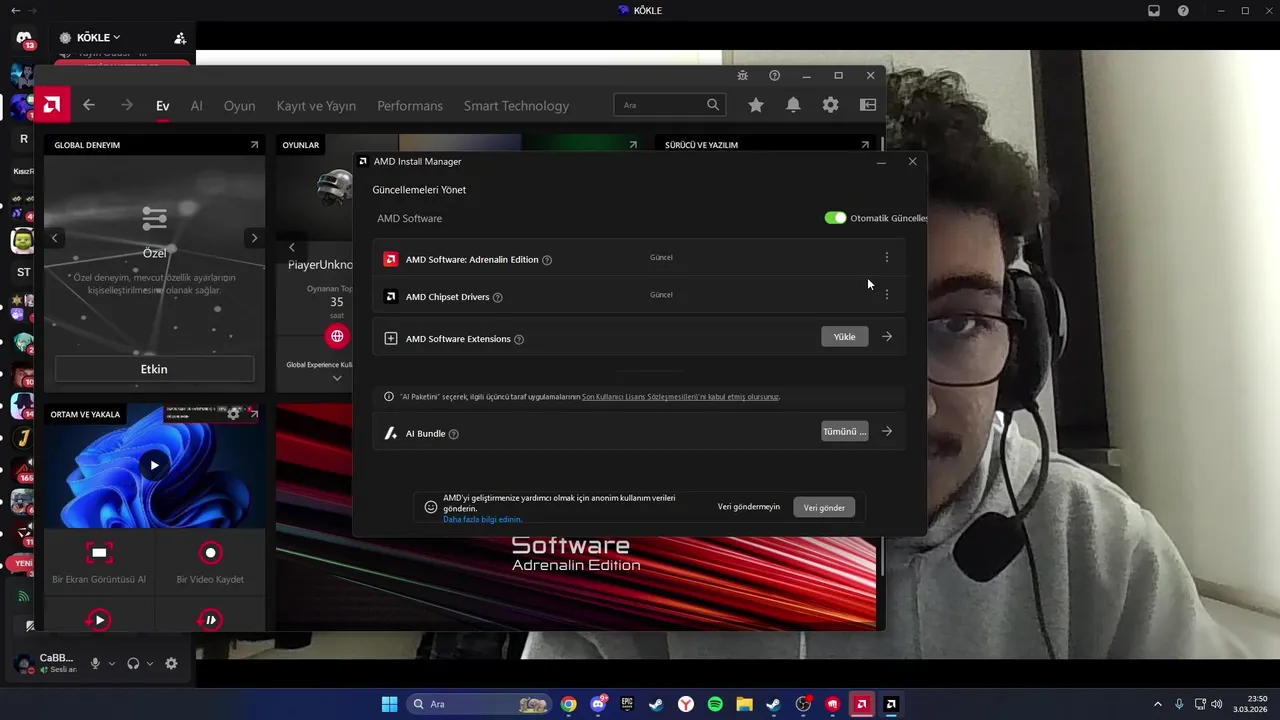Switch to the AI tab

pyautogui.click(x=197, y=106)
